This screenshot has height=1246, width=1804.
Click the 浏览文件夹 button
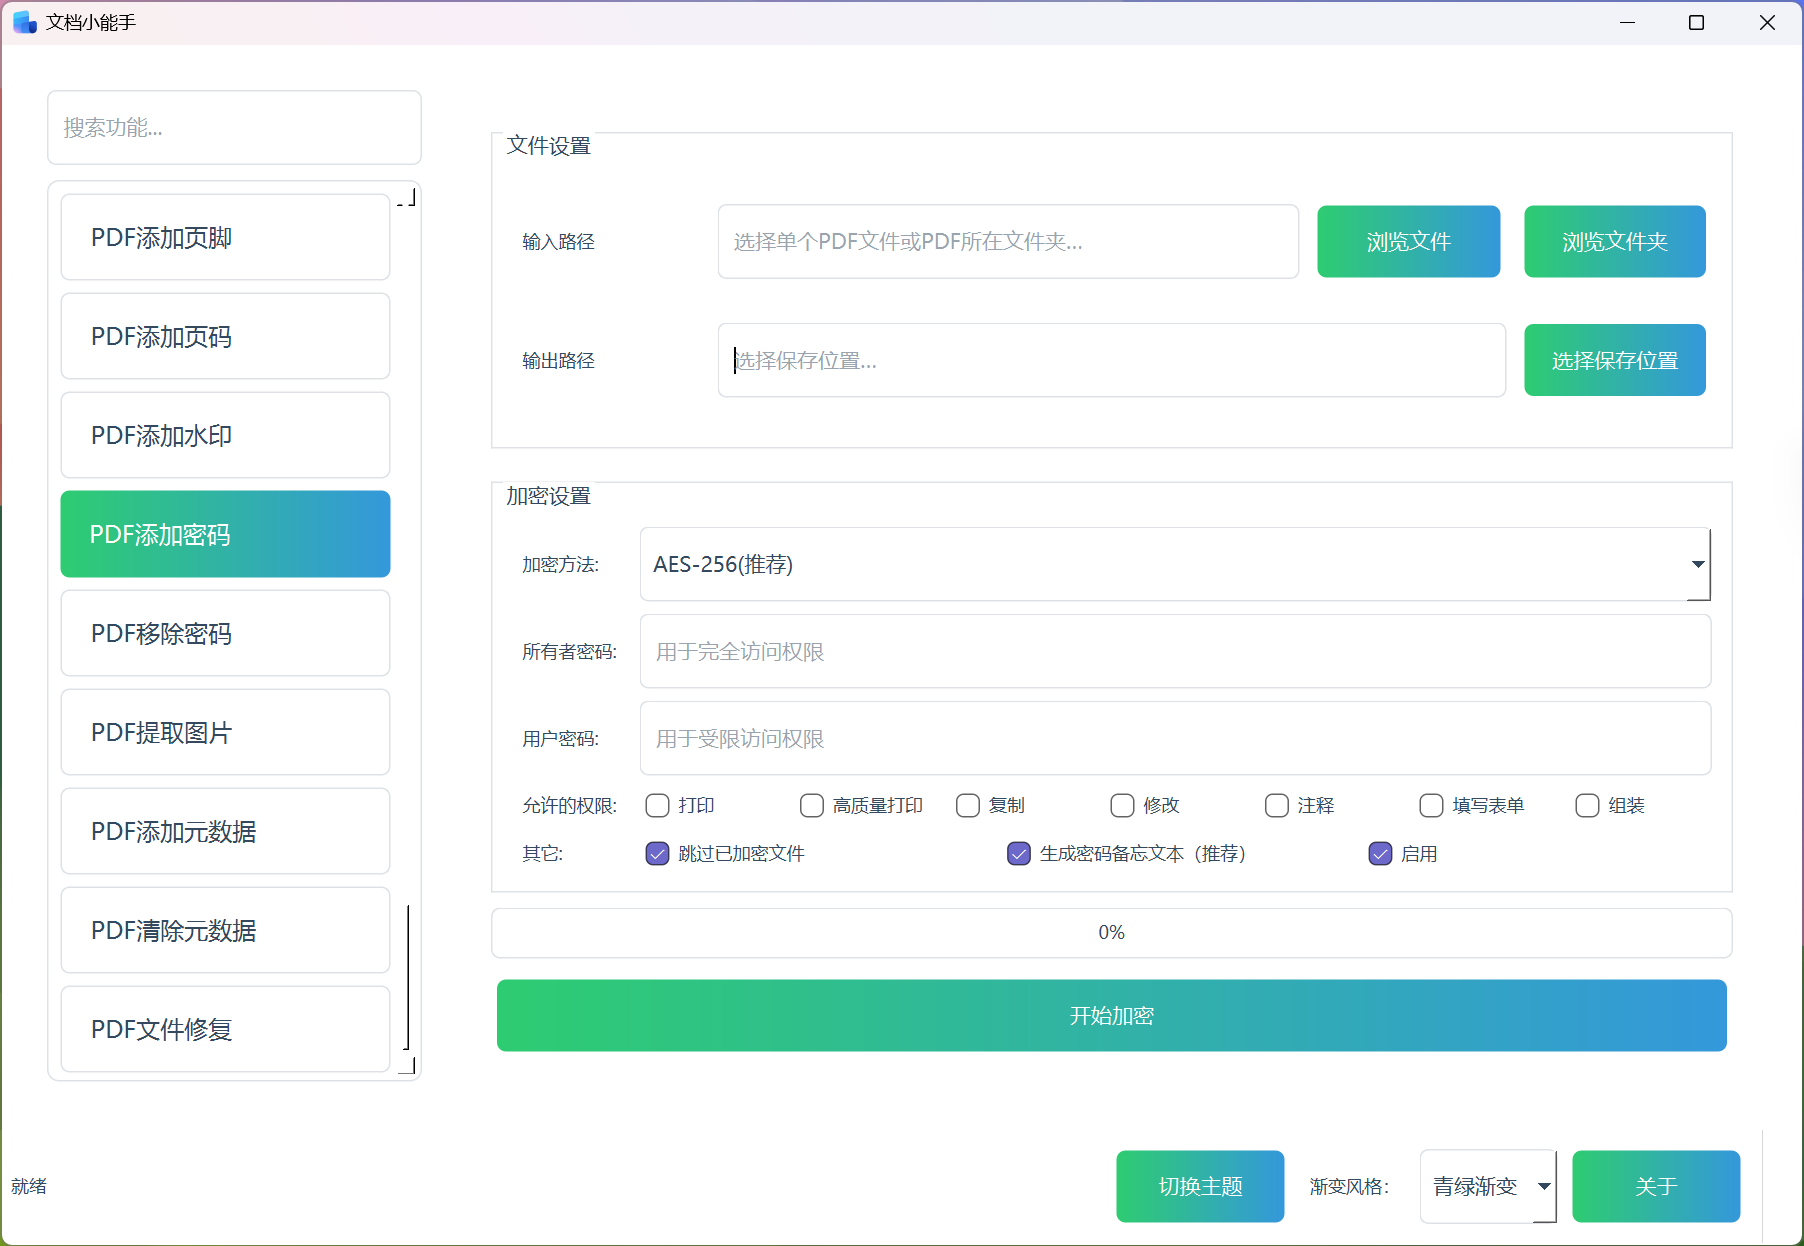click(x=1614, y=241)
